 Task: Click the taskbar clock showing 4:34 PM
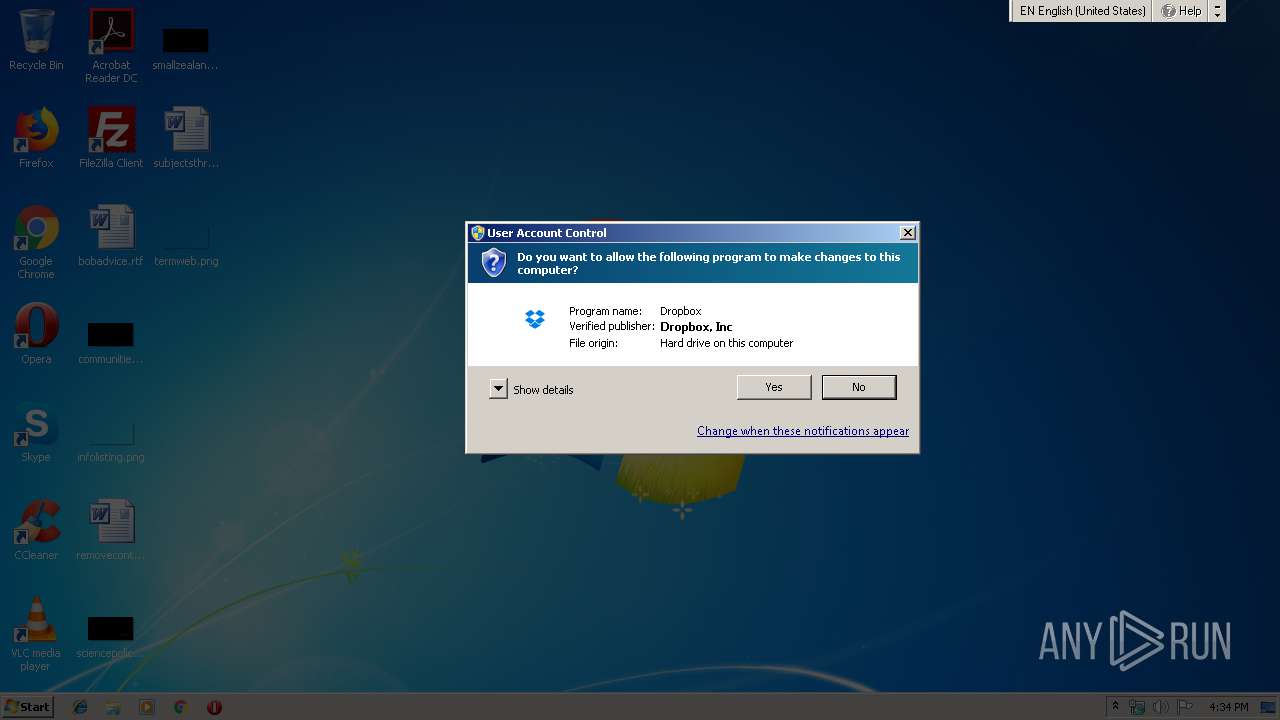1229,707
